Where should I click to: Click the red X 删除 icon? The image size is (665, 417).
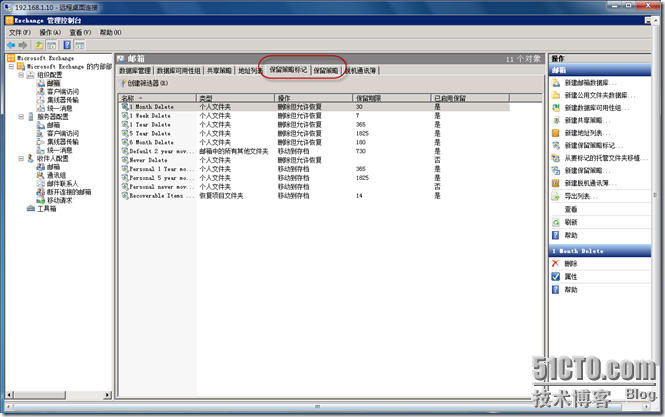click(x=556, y=263)
